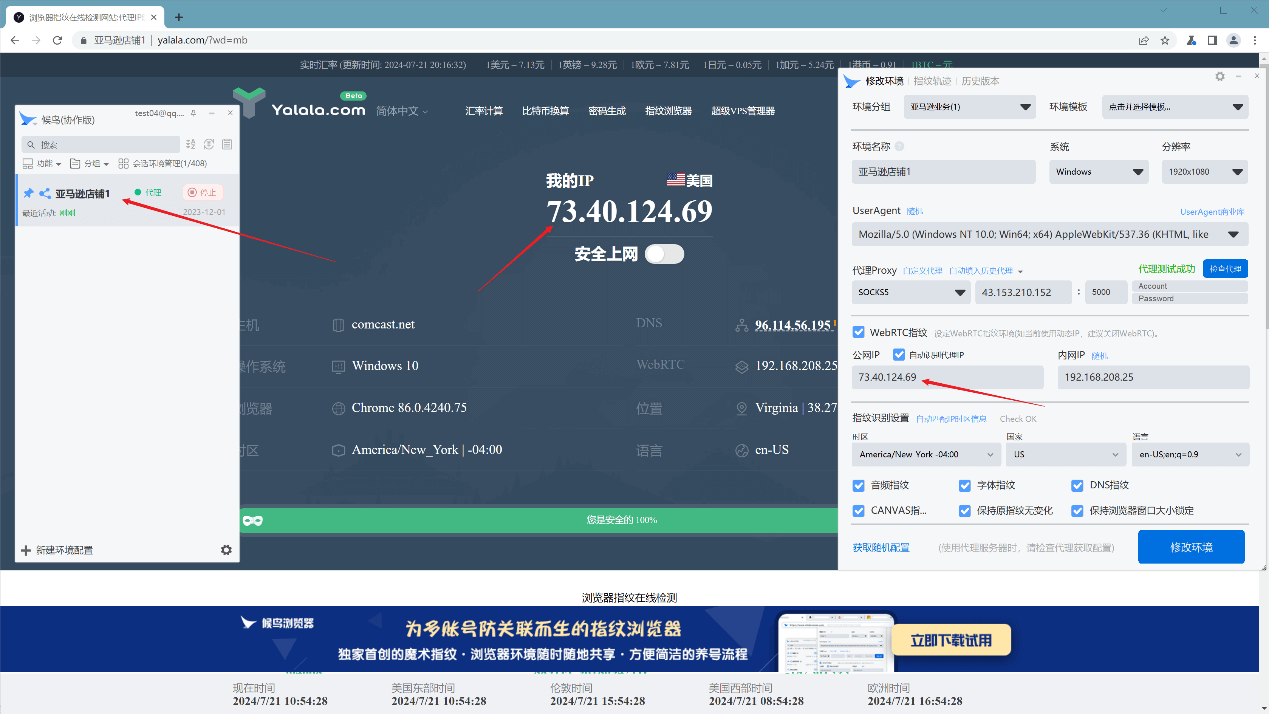Open the SOCKS5 proxy type dropdown
The height and width of the screenshot is (714, 1269).
click(x=910, y=292)
